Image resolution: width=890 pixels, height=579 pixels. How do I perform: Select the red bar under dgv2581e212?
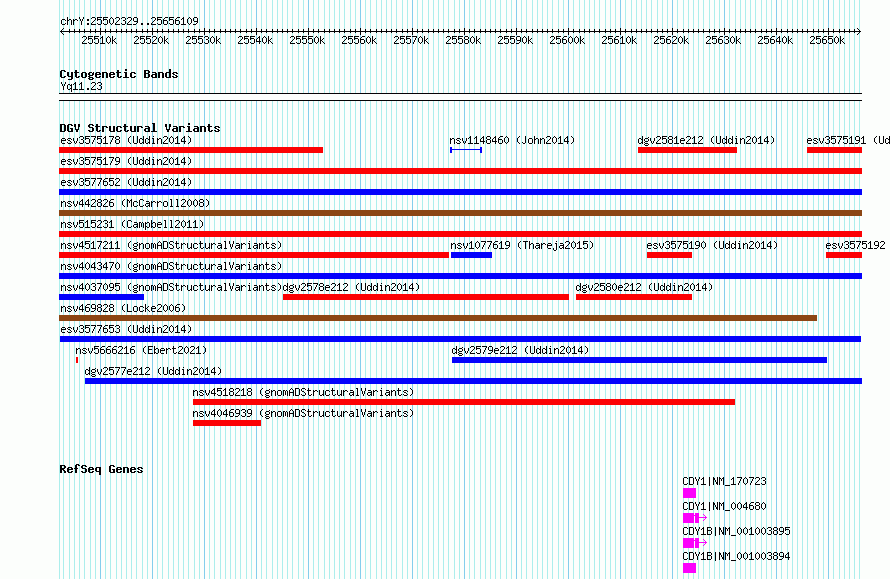tap(687, 150)
